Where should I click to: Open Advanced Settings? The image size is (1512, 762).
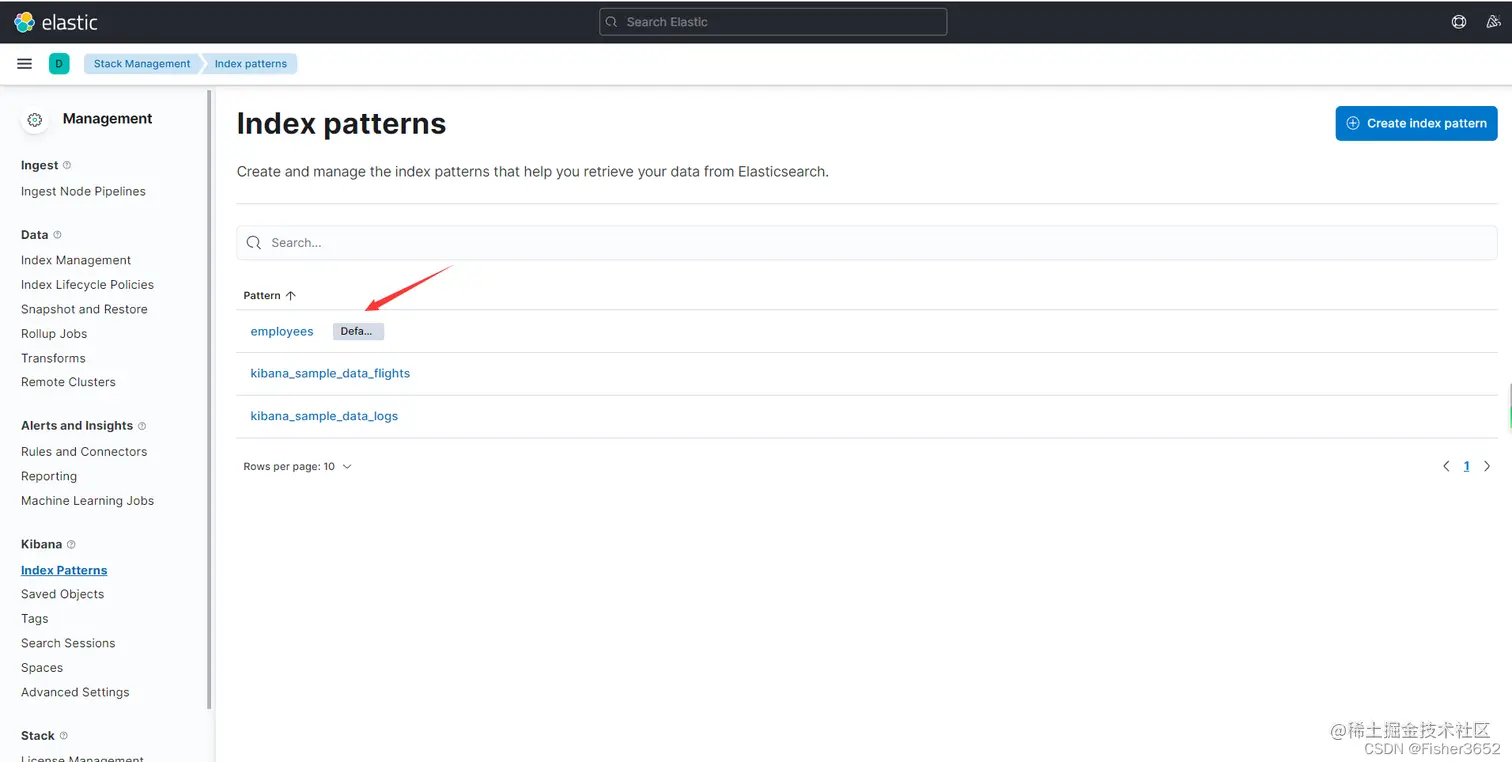coord(75,693)
